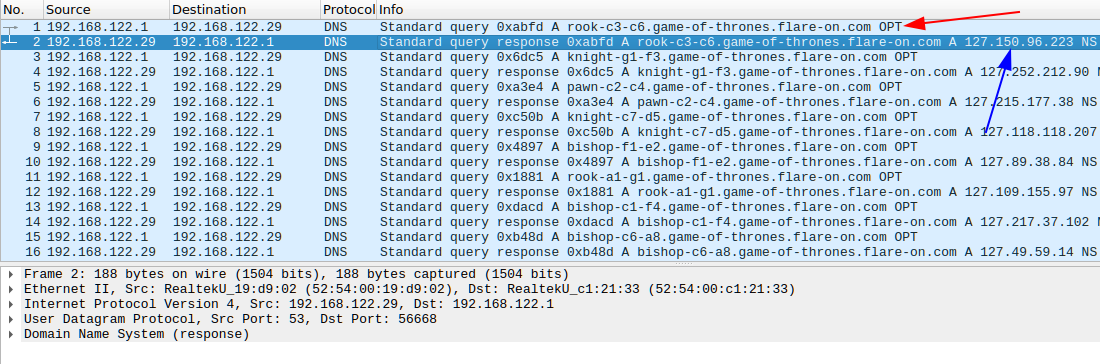
Task: Select packet 5 pawn-c2-c4 query
Action: click(x=550, y=87)
